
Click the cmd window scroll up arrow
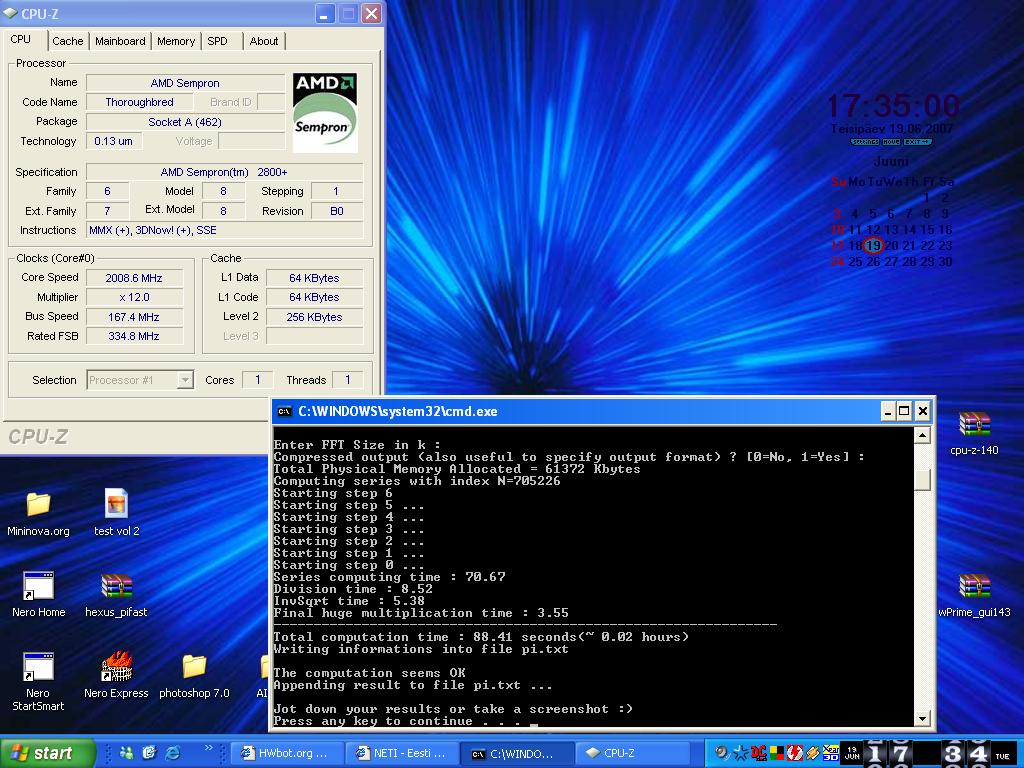922,436
